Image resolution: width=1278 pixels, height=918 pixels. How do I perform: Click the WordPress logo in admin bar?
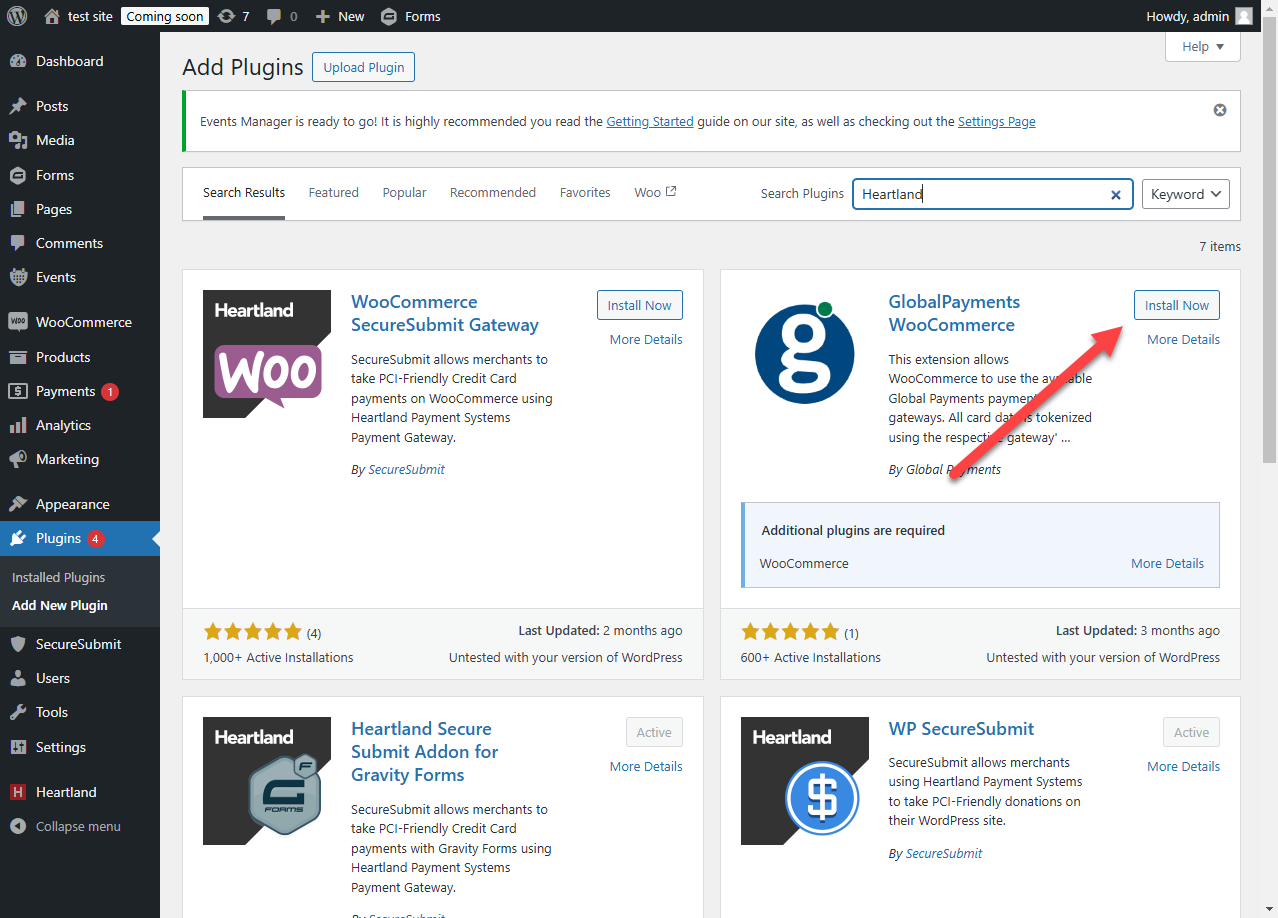pos(17,16)
